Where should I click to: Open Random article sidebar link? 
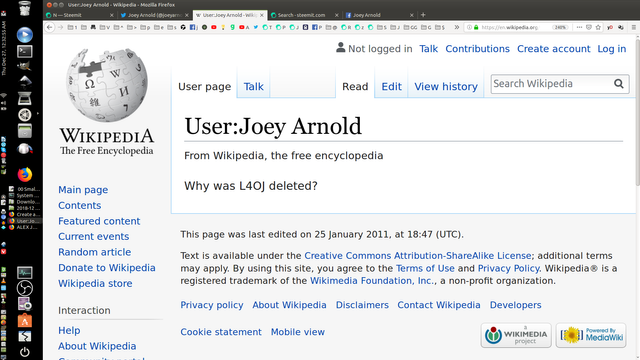pyautogui.click(x=94, y=252)
